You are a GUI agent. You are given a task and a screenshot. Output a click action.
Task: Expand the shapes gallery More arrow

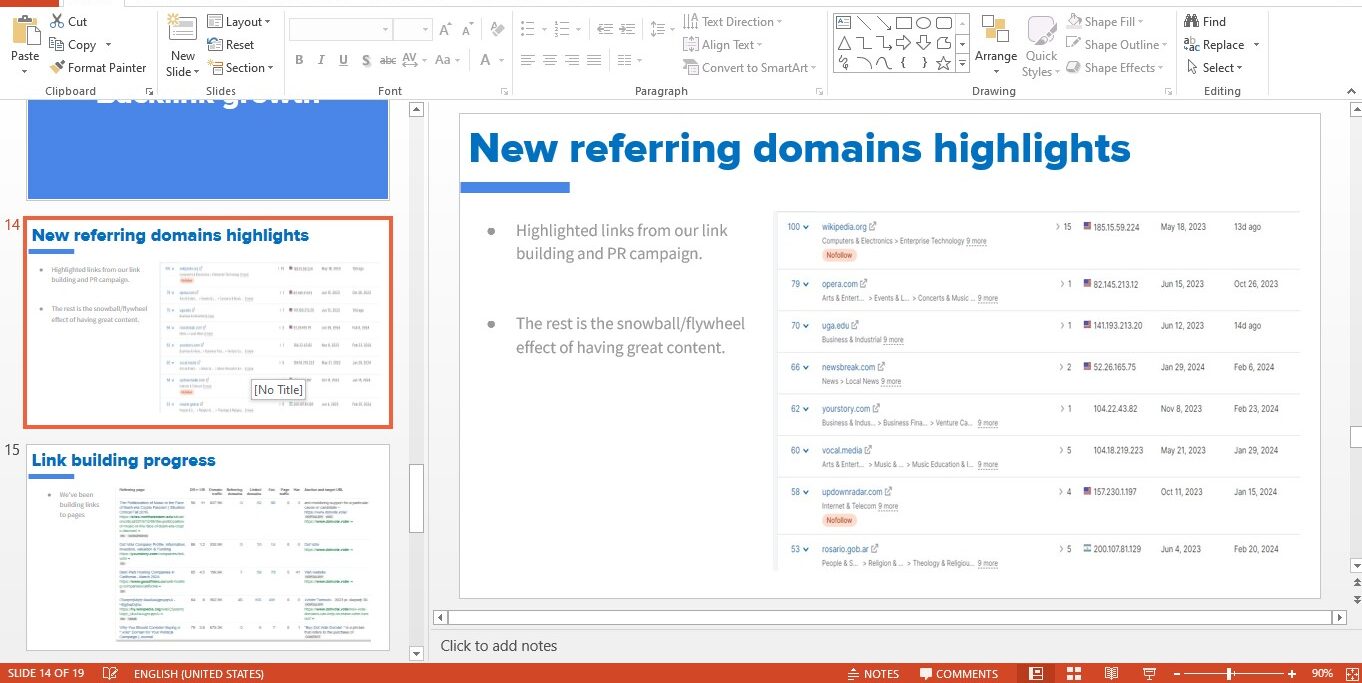[962, 63]
